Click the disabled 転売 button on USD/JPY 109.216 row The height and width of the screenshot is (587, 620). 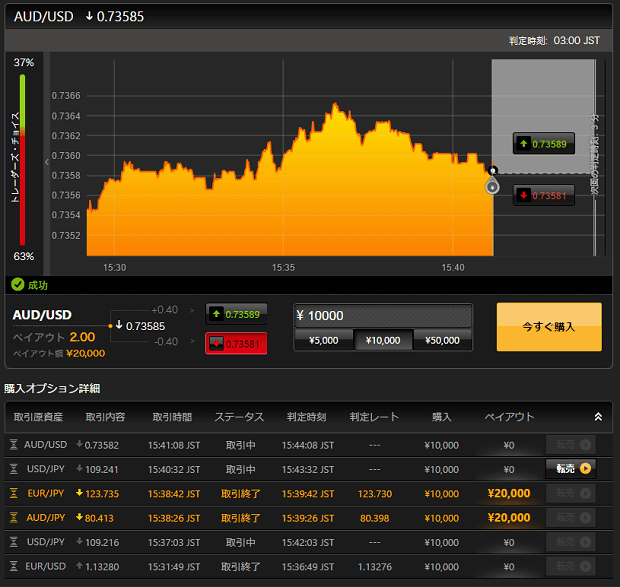coord(571,542)
